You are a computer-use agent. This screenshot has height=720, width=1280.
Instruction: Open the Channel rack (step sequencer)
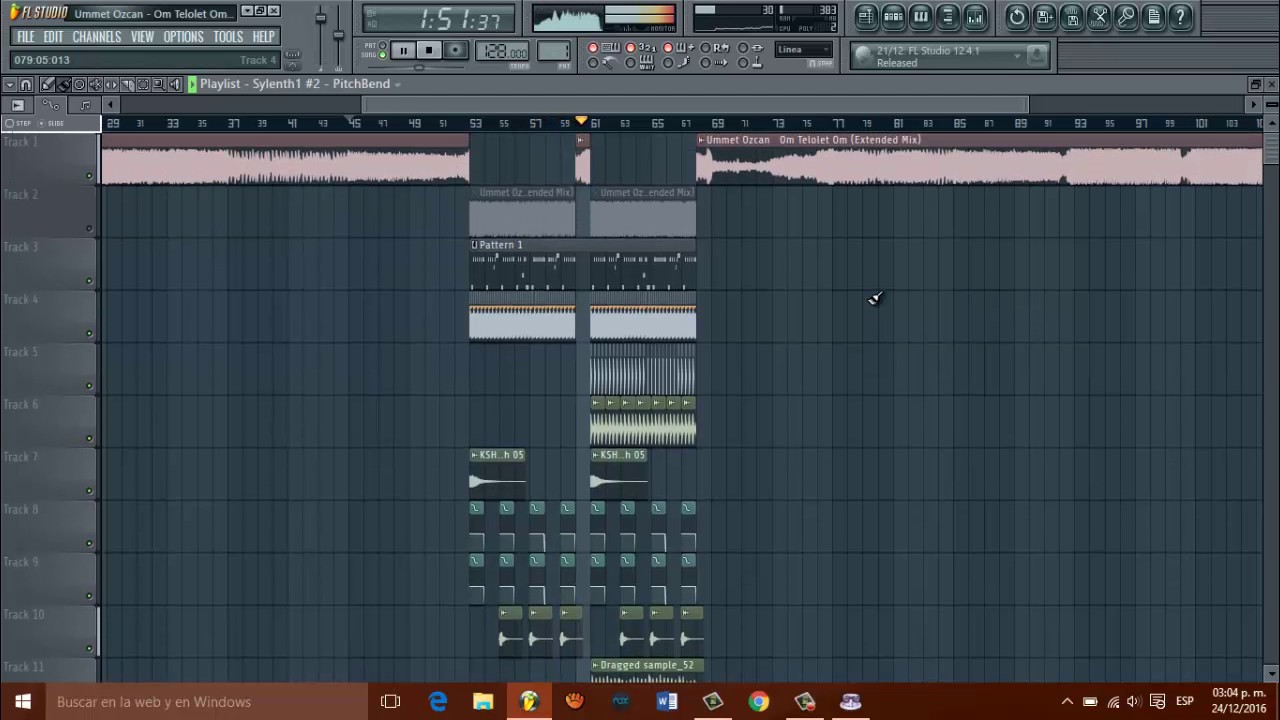coord(894,16)
